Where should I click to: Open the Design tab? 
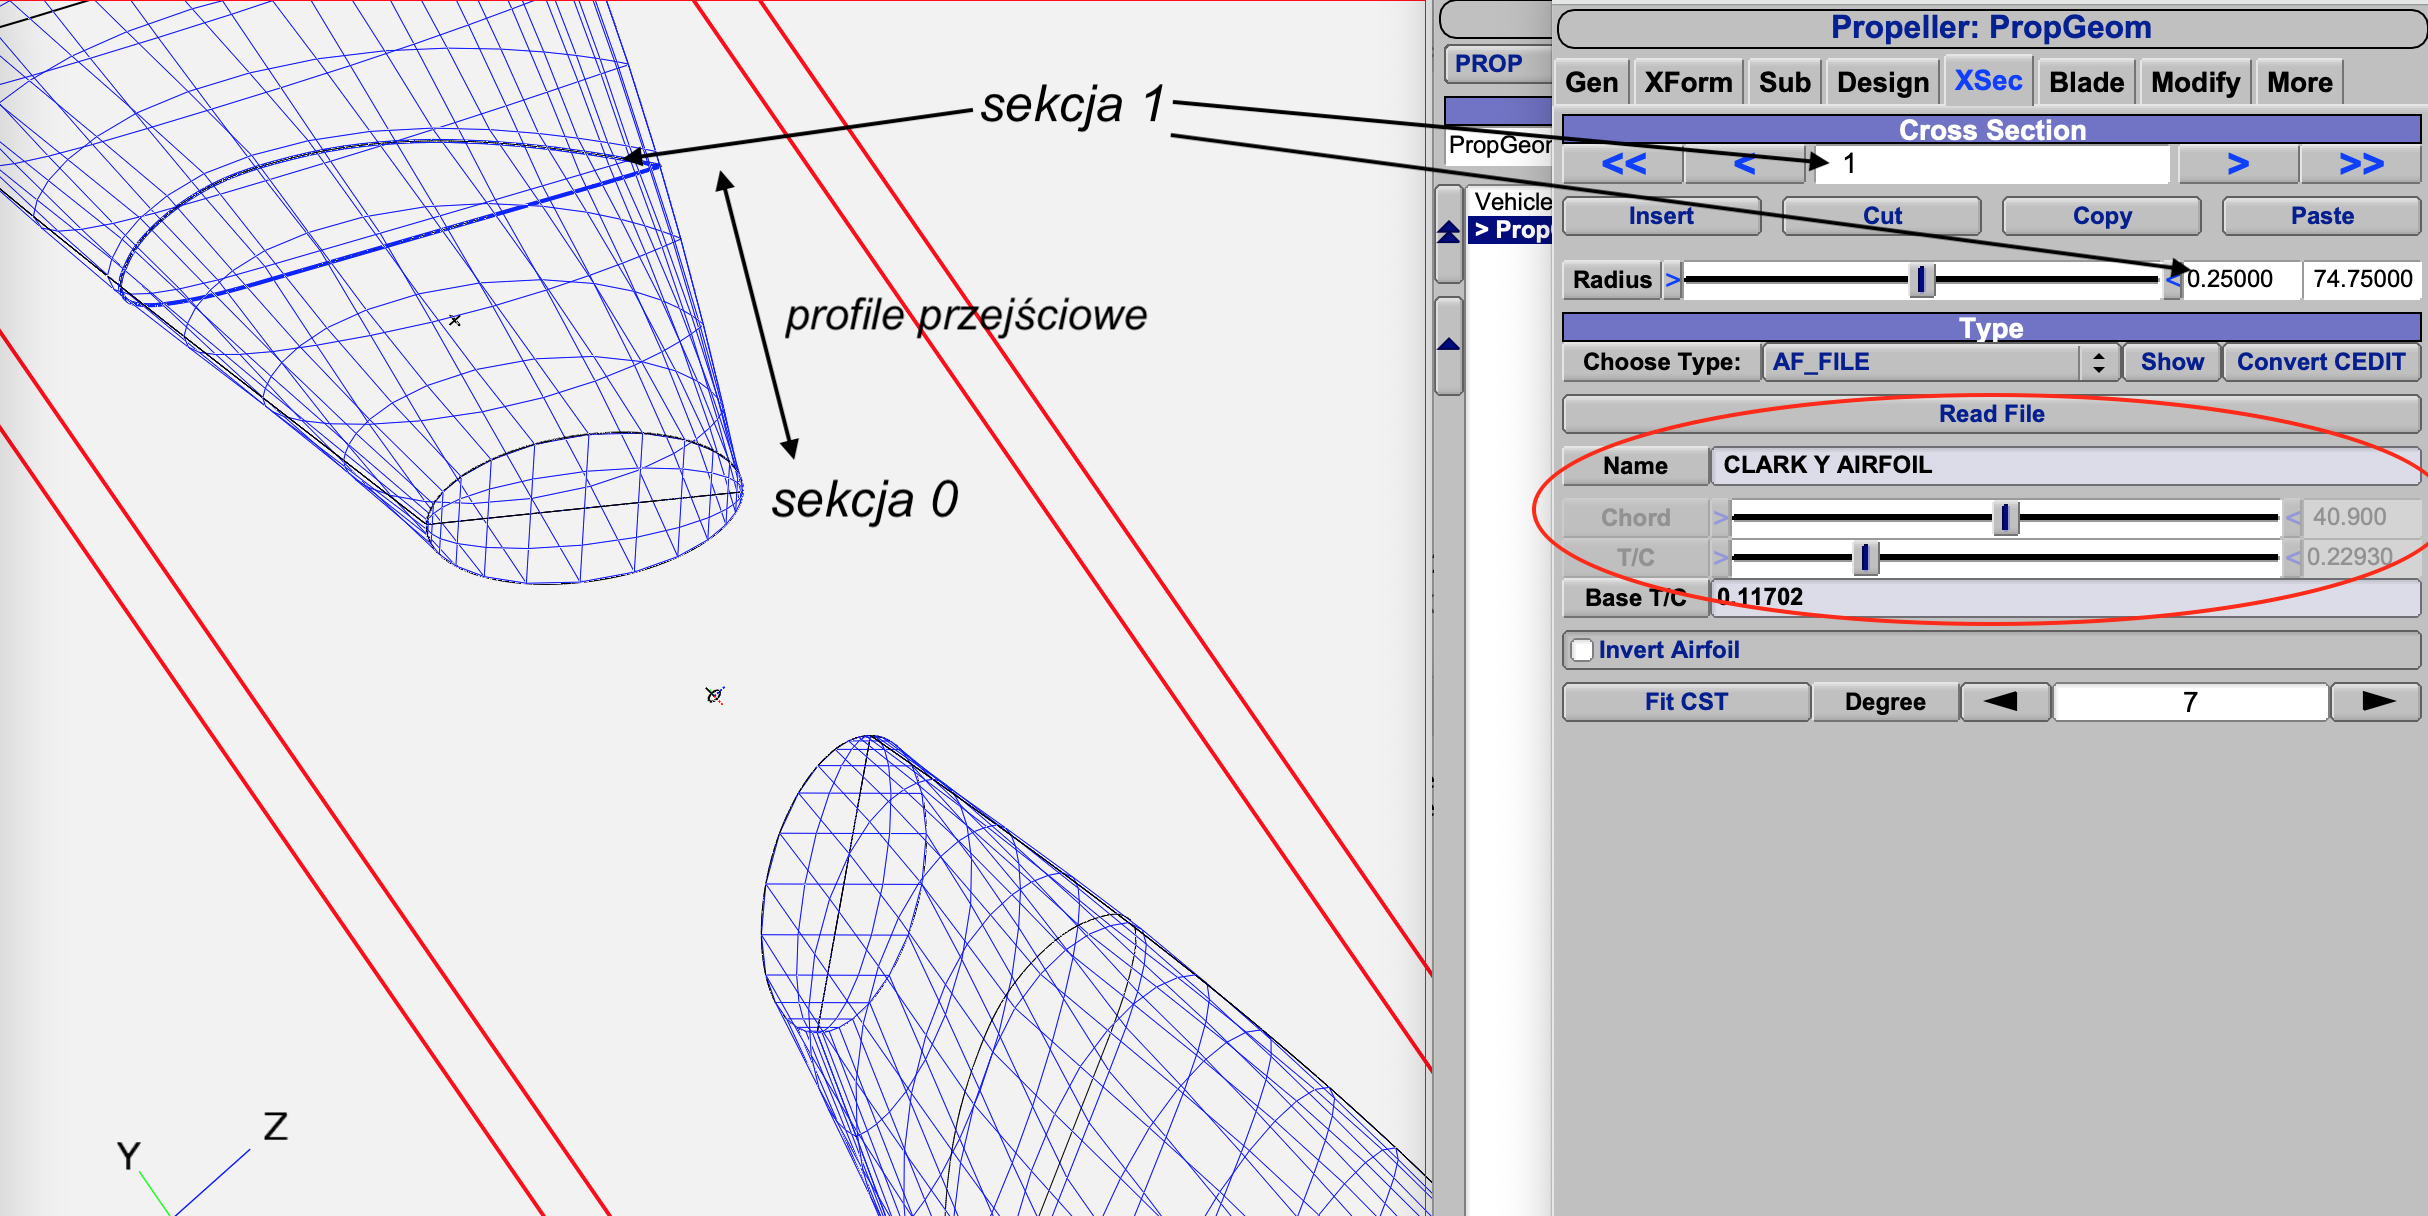(x=1882, y=82)
